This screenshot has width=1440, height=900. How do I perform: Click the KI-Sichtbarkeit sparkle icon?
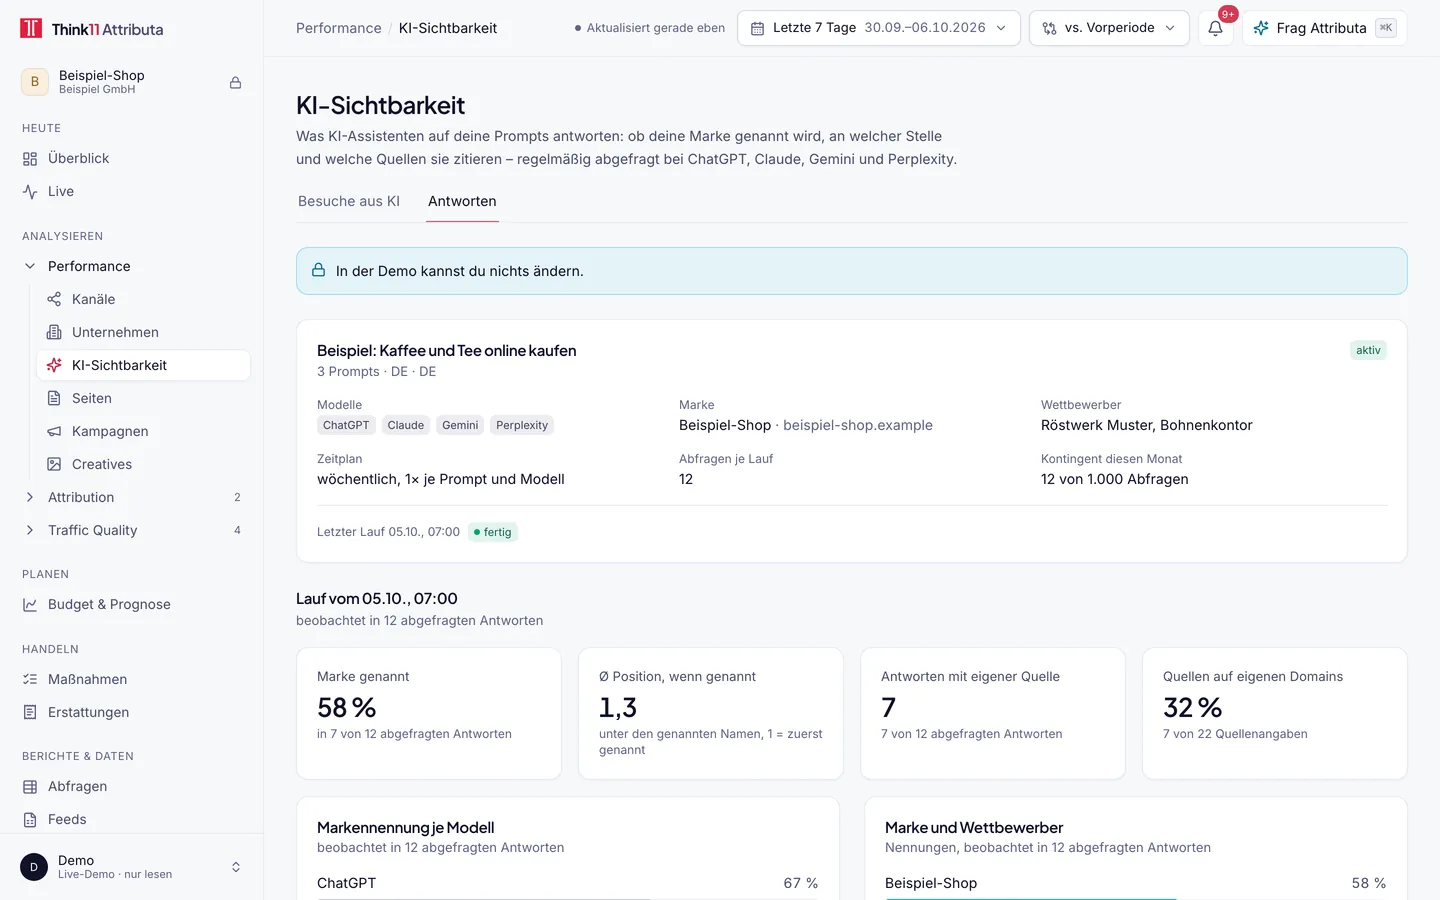pos(54,366)
